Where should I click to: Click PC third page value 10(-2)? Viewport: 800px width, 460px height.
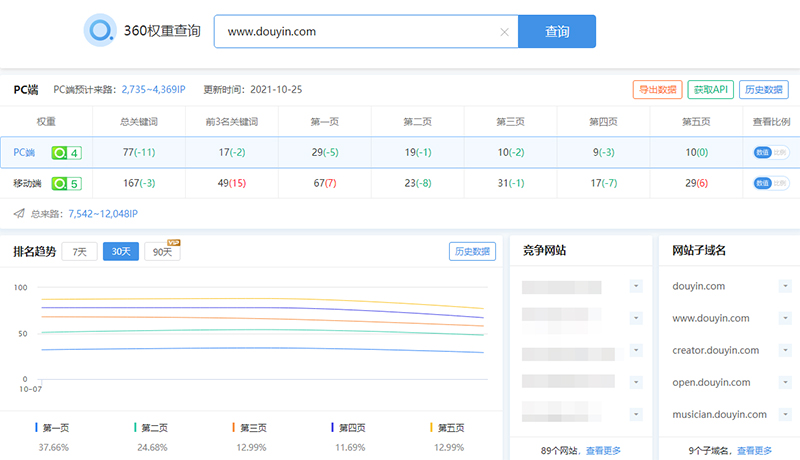(x=511, y=152)
